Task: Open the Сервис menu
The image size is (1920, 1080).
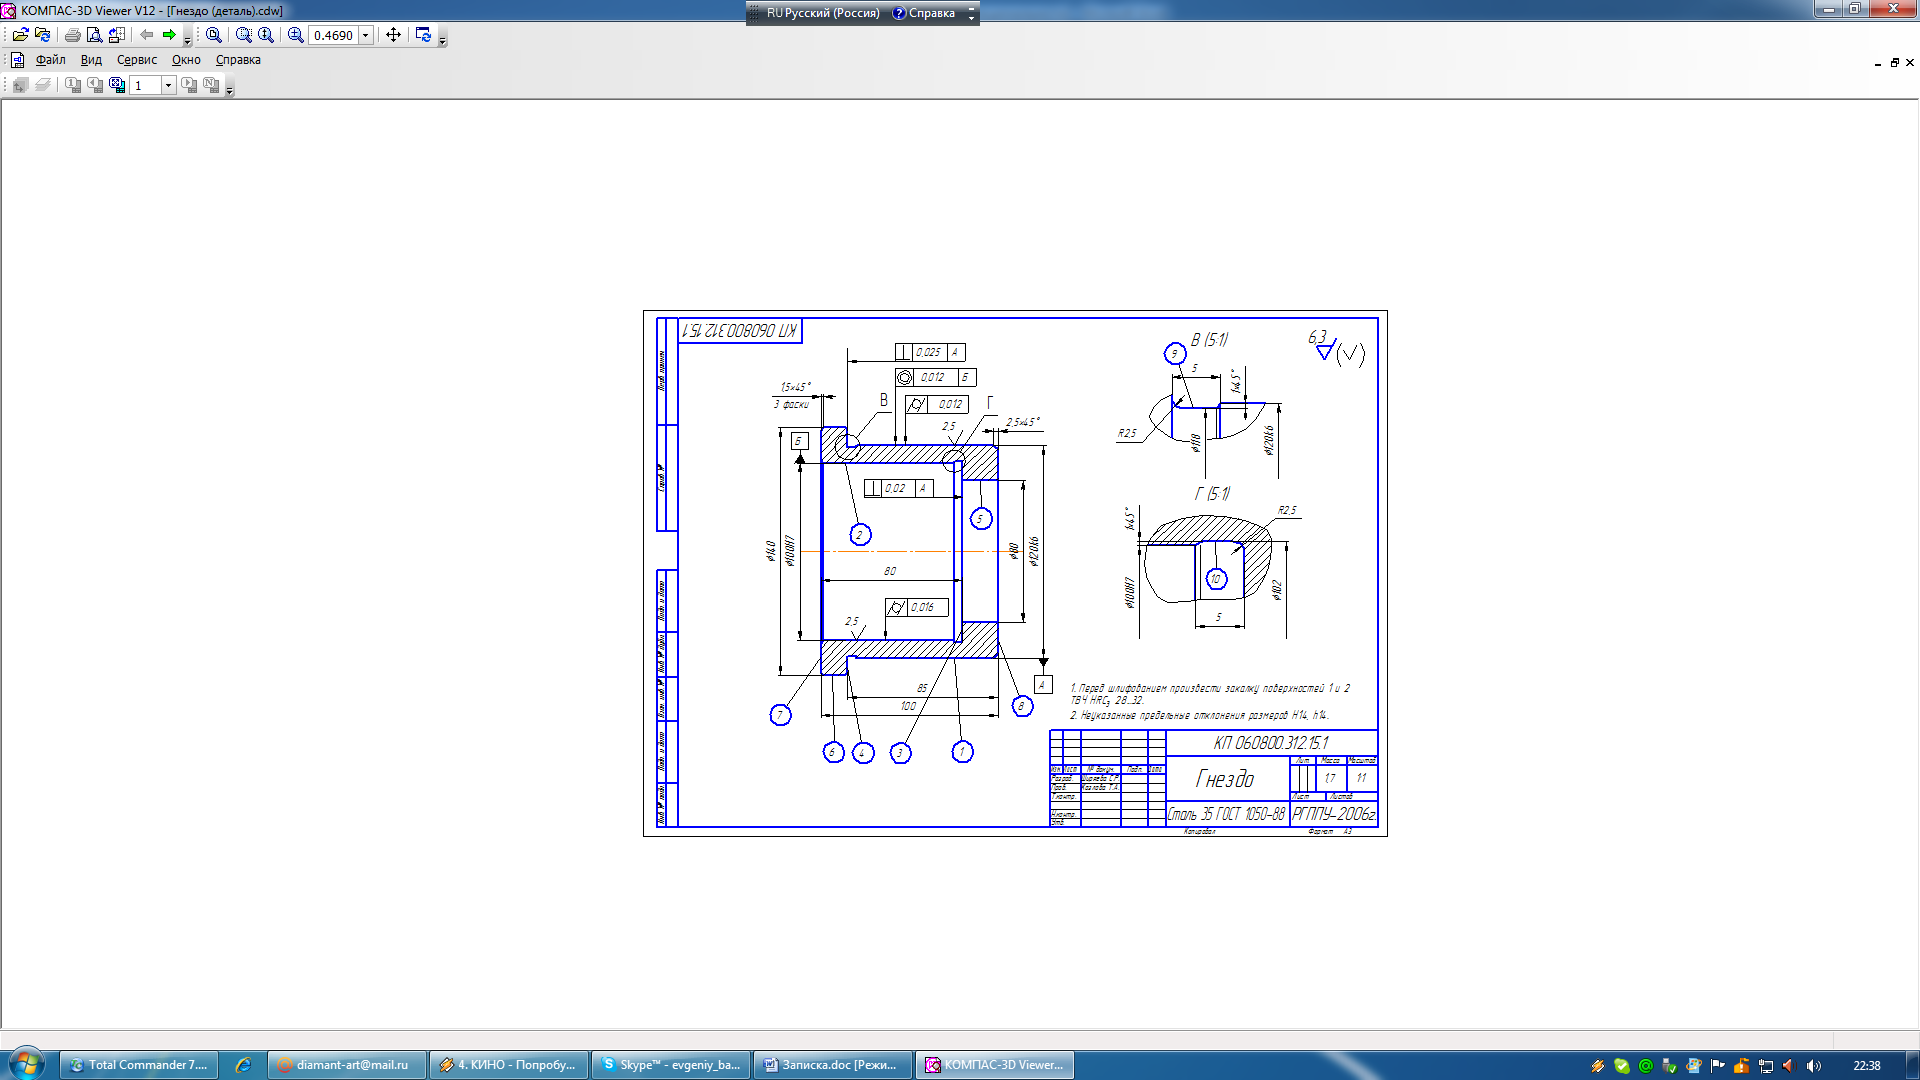Action: tap(136, 60)
